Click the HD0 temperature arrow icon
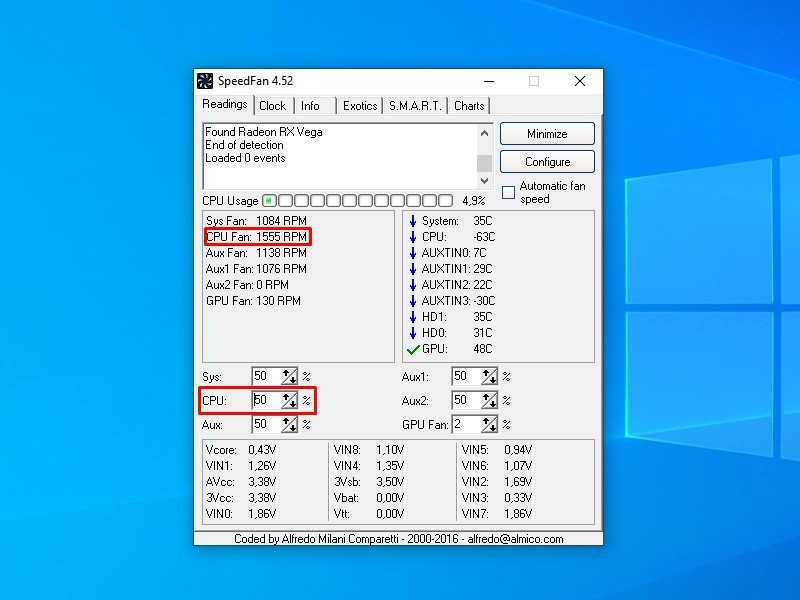The height and width of the screenshot is (600, 800). tap(413, 333)
